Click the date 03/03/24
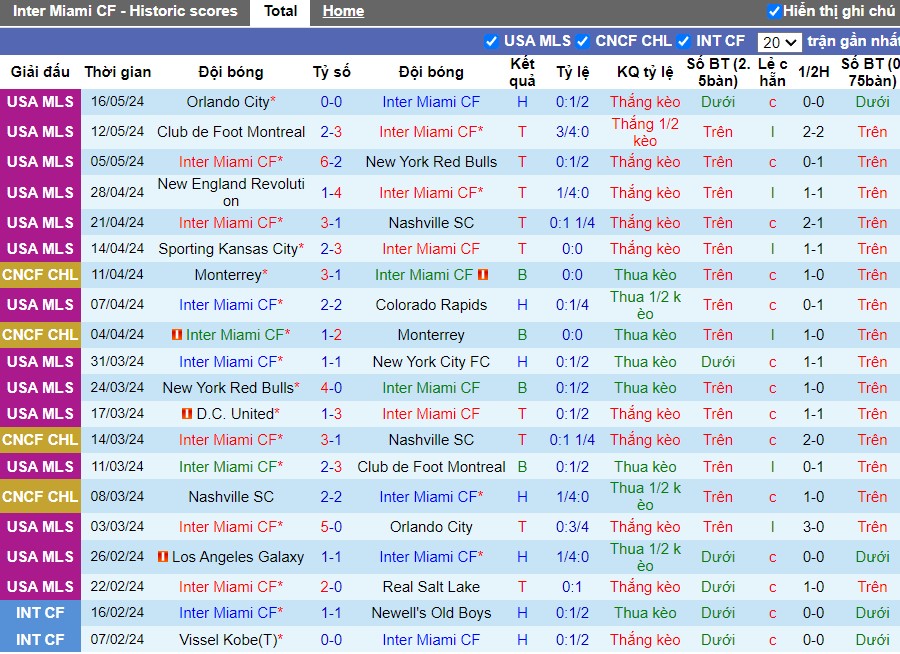The width and height of the screenshot is (900, 654). [x=117, y=527]
